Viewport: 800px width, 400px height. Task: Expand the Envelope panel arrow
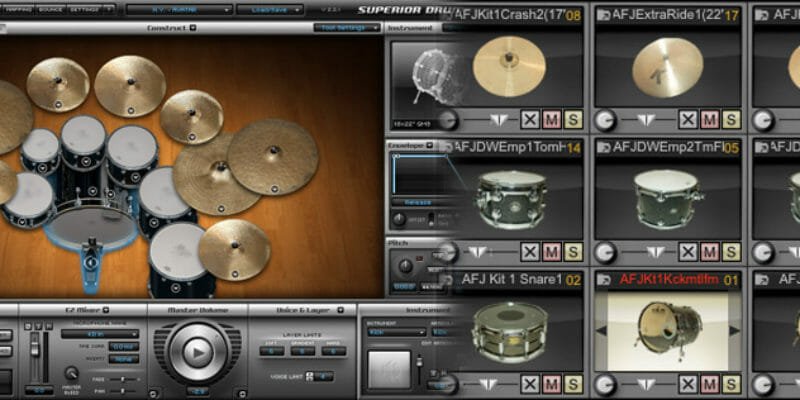point(429,145)
